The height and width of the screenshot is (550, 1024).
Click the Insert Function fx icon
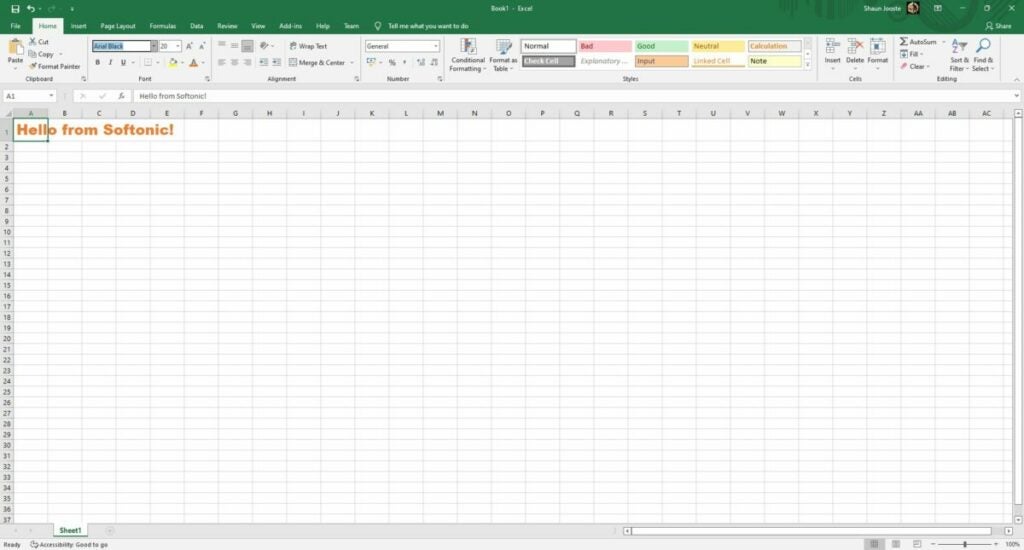coord(121,96)
